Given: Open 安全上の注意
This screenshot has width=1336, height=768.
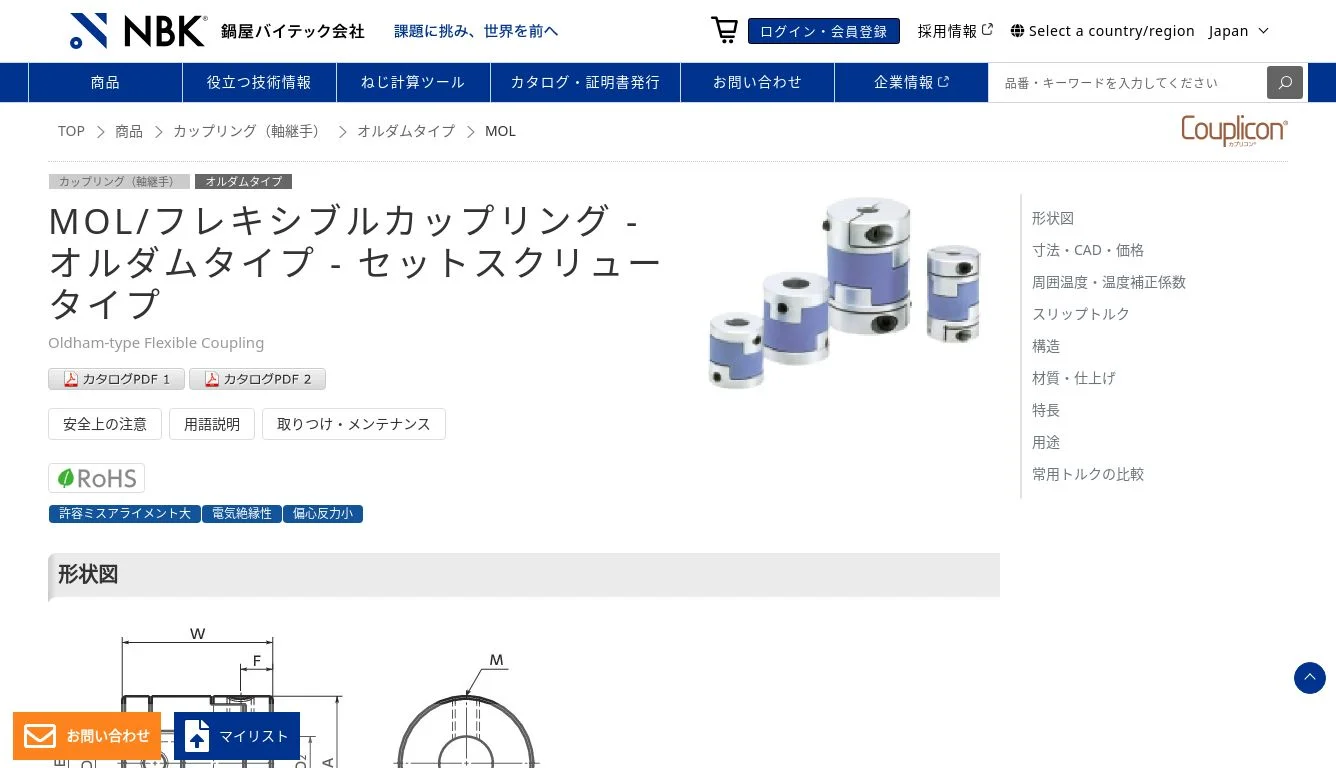Looking at the screenshot, I should pos(105,424).
